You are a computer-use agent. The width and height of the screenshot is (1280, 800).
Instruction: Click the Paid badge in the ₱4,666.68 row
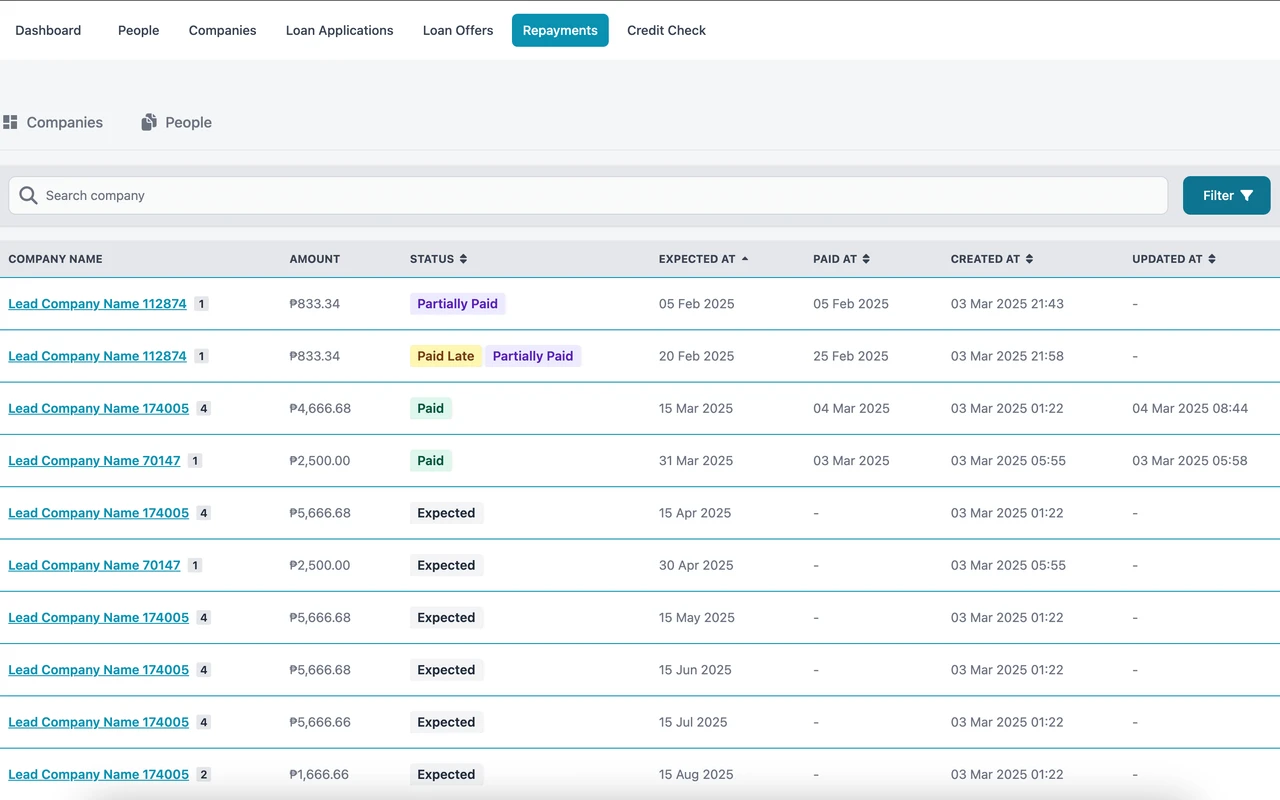pos(431,408)
